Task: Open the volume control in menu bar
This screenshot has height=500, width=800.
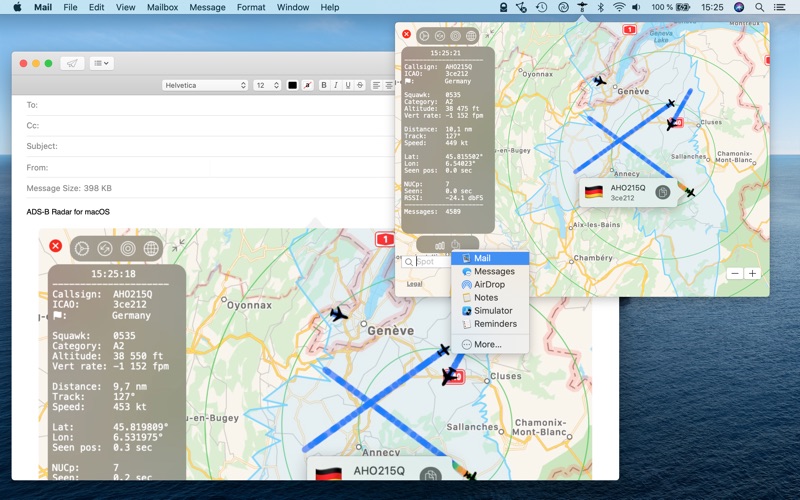Action: pos(636,7)
